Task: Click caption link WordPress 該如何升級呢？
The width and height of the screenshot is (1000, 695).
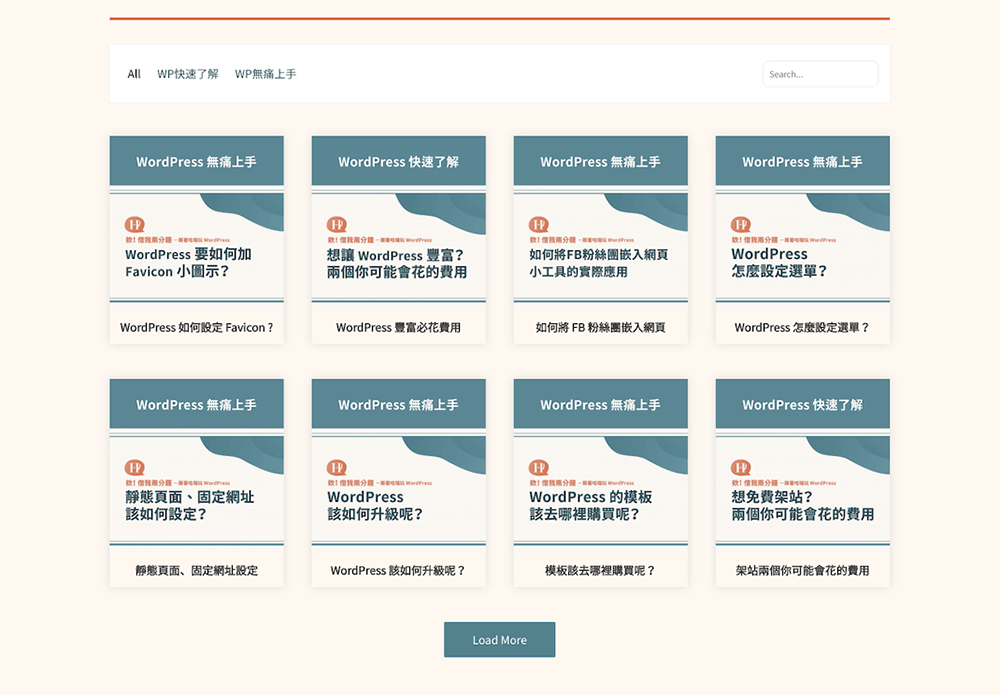Action: [x=399, y=571]
